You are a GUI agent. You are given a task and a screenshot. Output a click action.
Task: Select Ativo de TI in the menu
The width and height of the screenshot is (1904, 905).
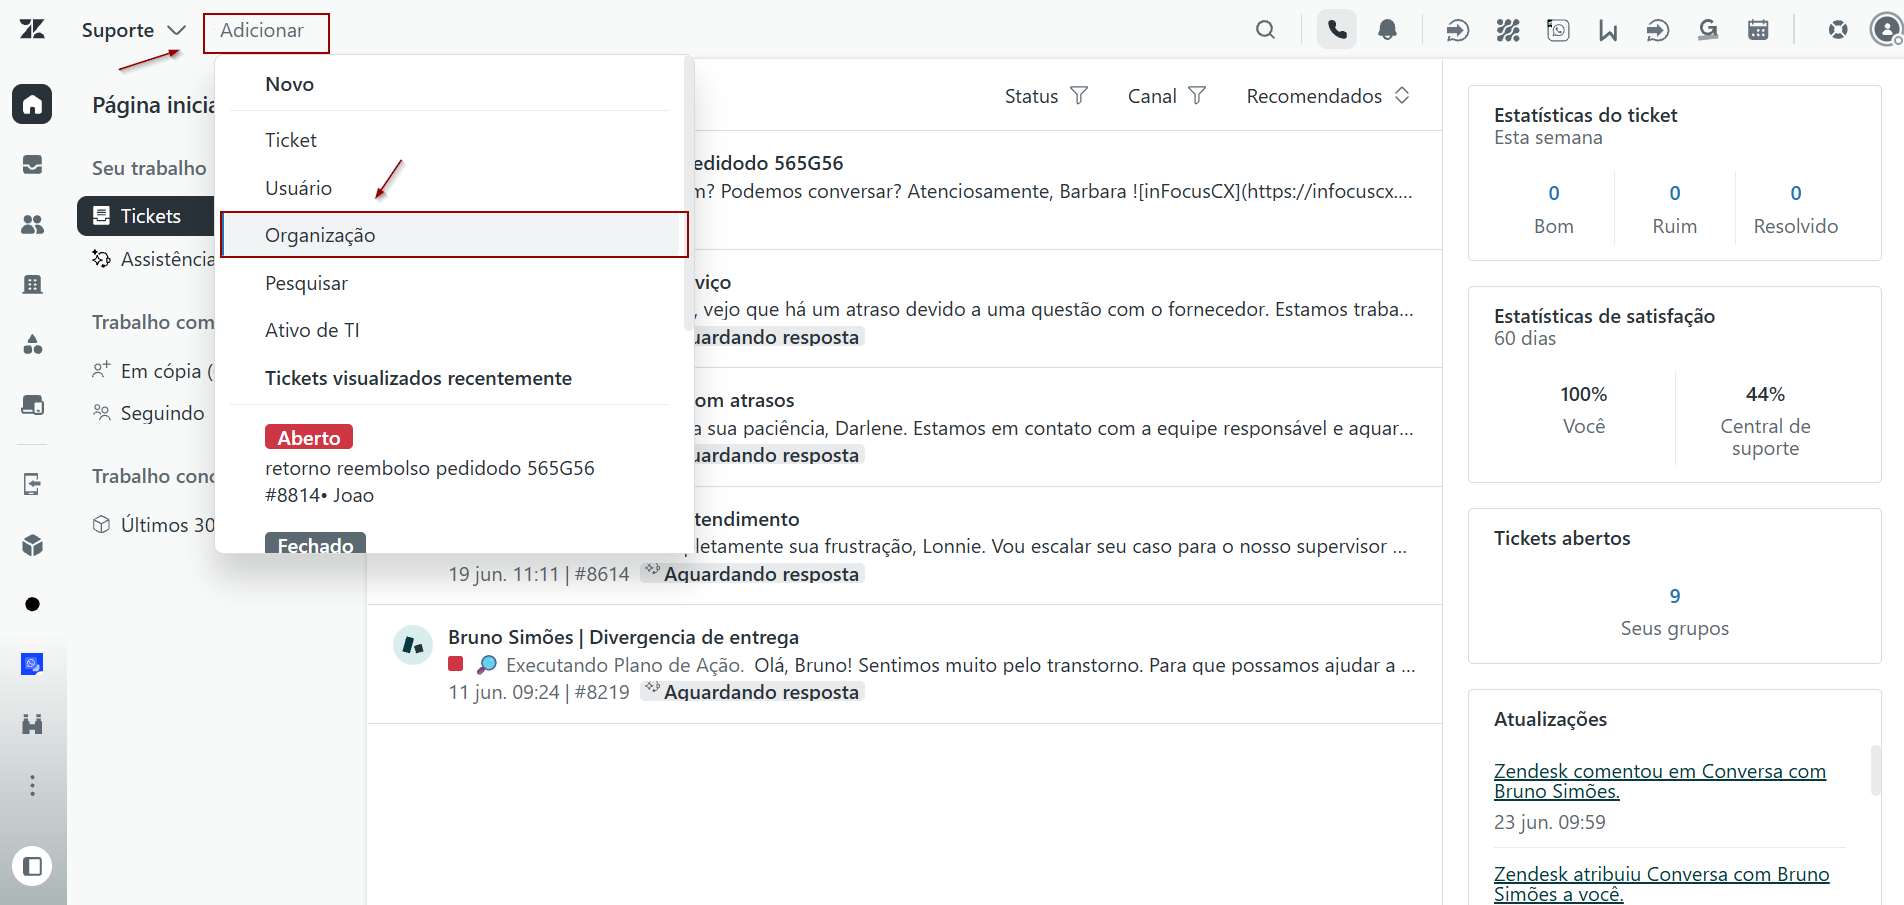[x=451, y=330]
